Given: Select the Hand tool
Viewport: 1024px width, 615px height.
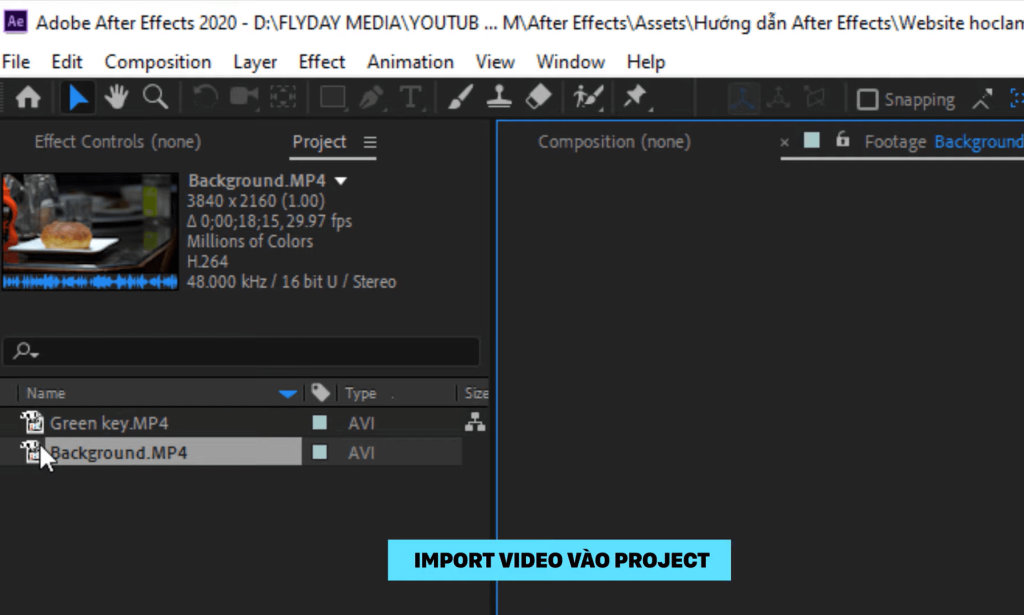Looking at the screenshot, I should point(116,97).
